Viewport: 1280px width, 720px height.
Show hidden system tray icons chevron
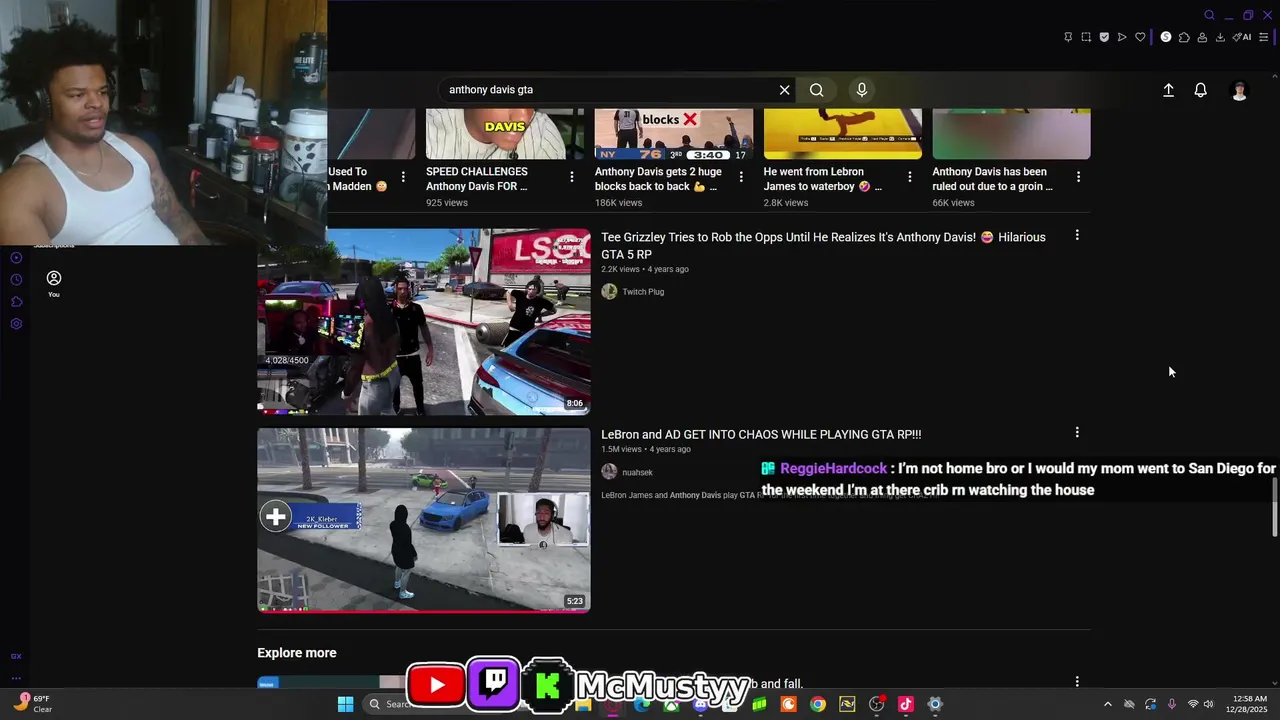click(x=1107, y=704)
